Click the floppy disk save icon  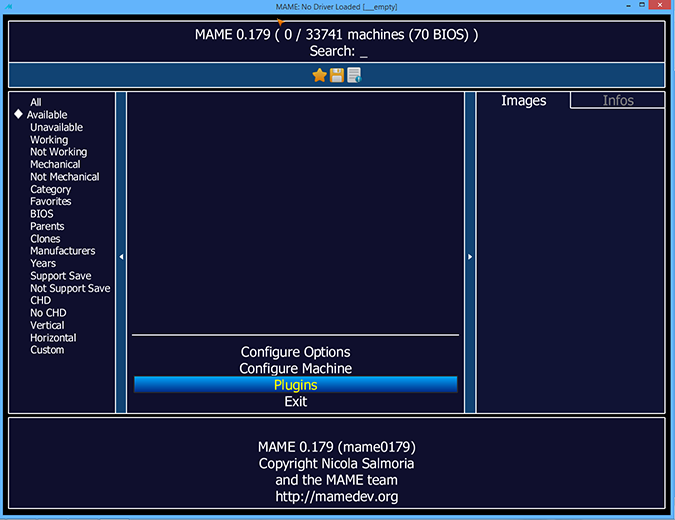[x=337, y=75]
